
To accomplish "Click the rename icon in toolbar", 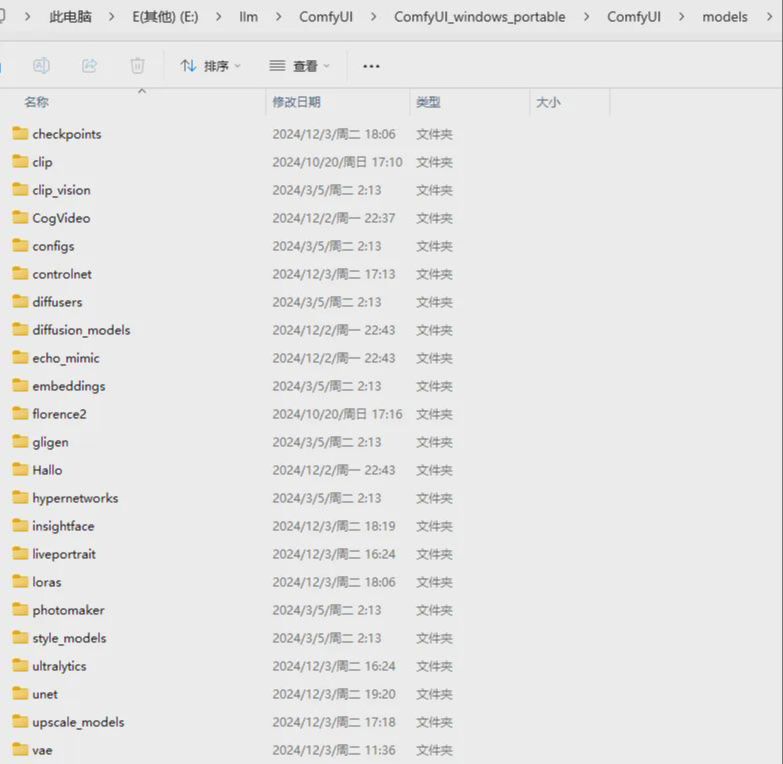I will click(x=41, y=65).
